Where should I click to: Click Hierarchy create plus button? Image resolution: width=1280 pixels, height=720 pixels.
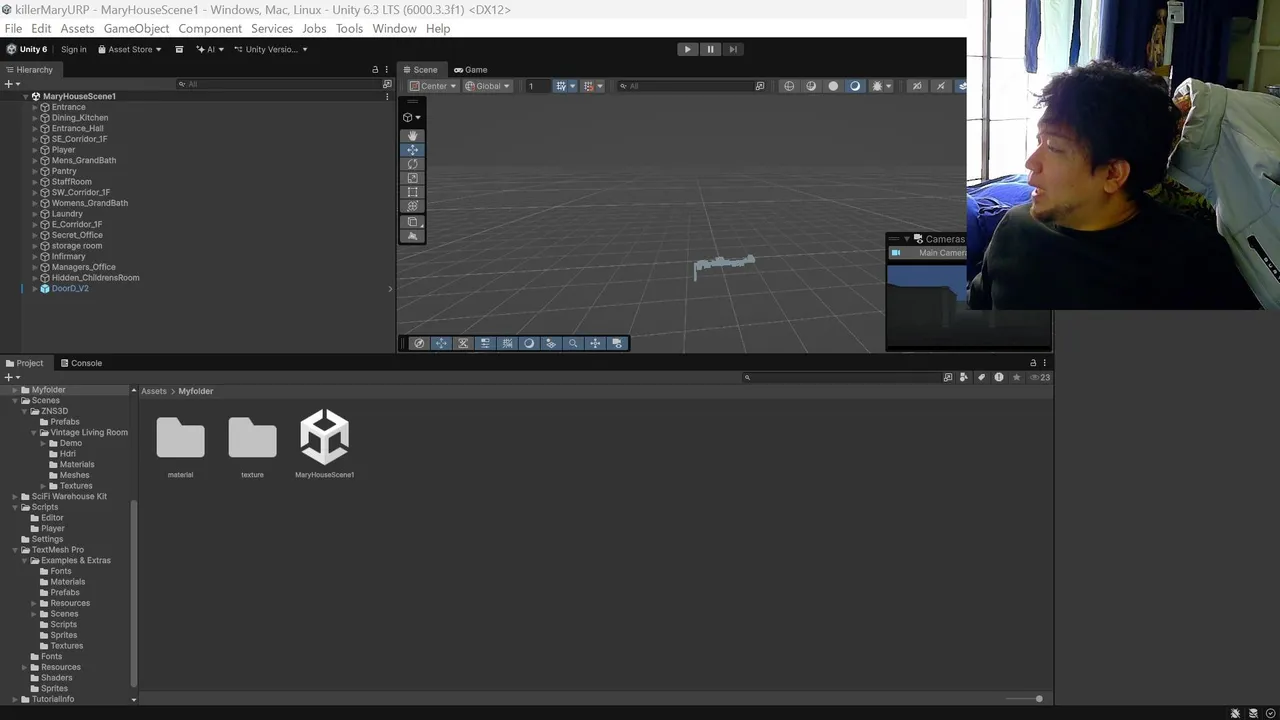[10, 84]
